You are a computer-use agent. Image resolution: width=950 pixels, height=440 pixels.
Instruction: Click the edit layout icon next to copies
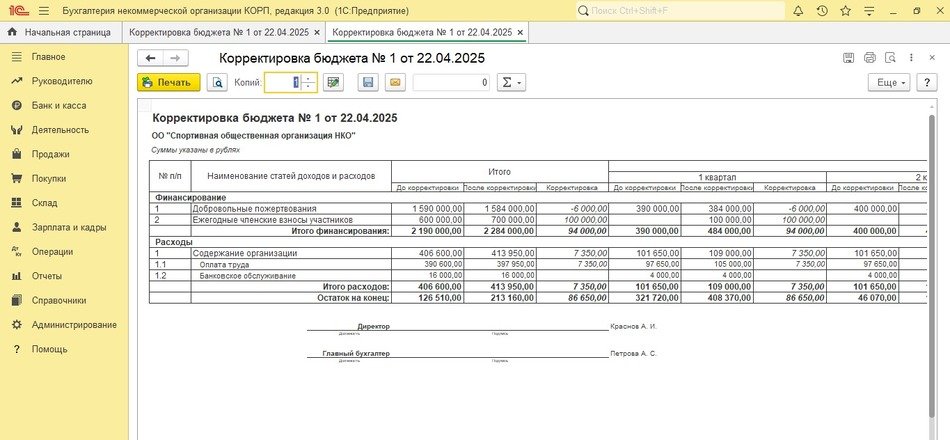tap(334, 83)
